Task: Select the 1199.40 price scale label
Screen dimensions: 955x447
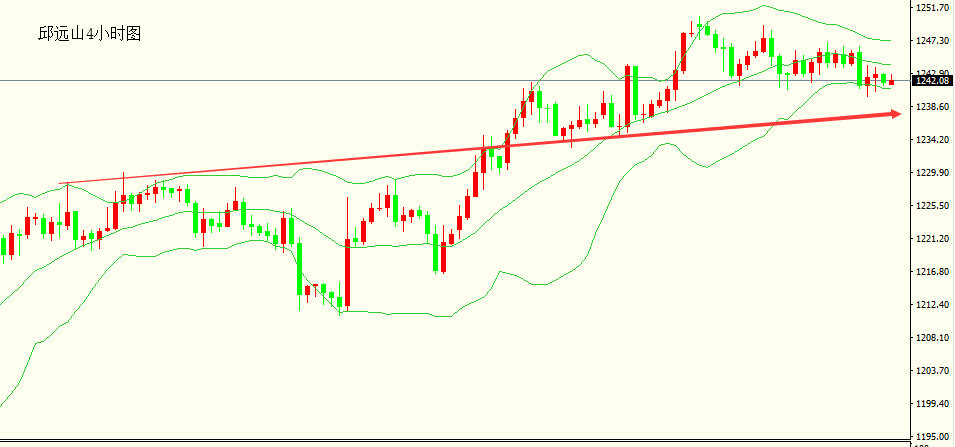Action: click(933, 404)
